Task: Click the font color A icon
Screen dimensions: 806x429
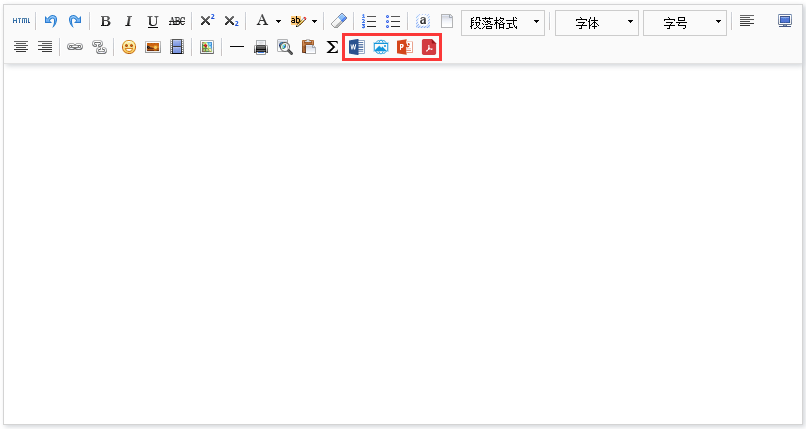Action: [x=262, y=21]
